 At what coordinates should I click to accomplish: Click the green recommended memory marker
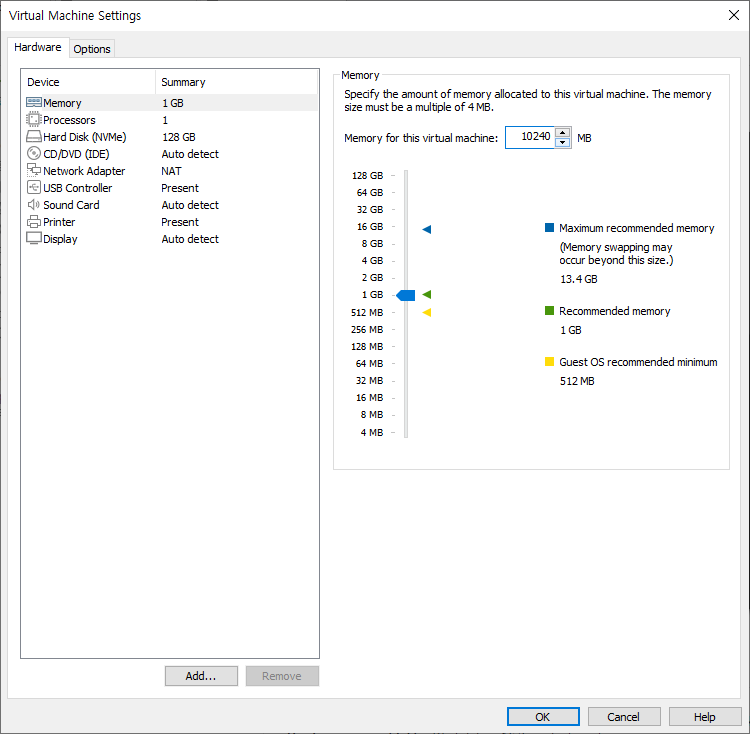click(427, 295)
